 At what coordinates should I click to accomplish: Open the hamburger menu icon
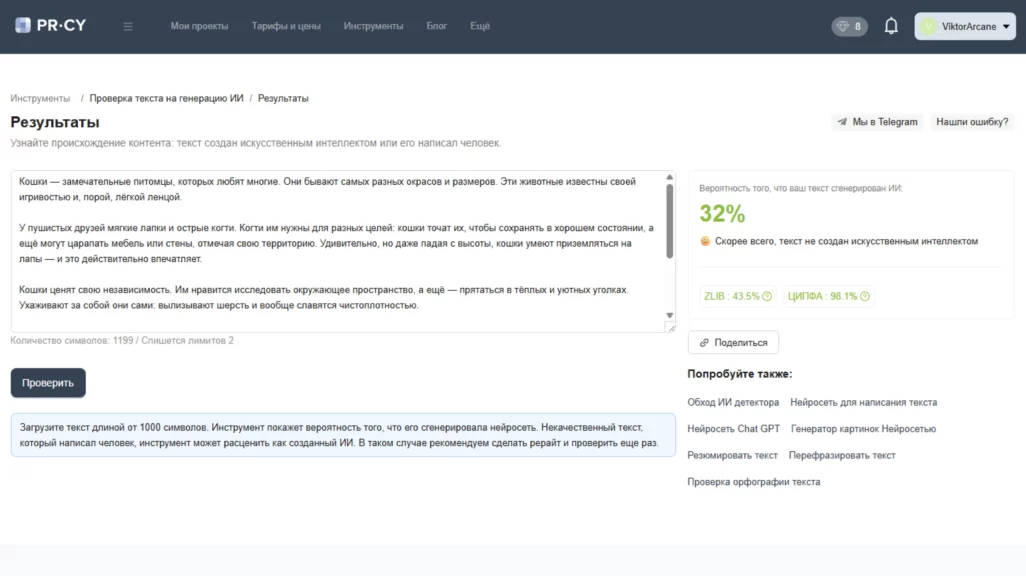[x=128, y=27]
